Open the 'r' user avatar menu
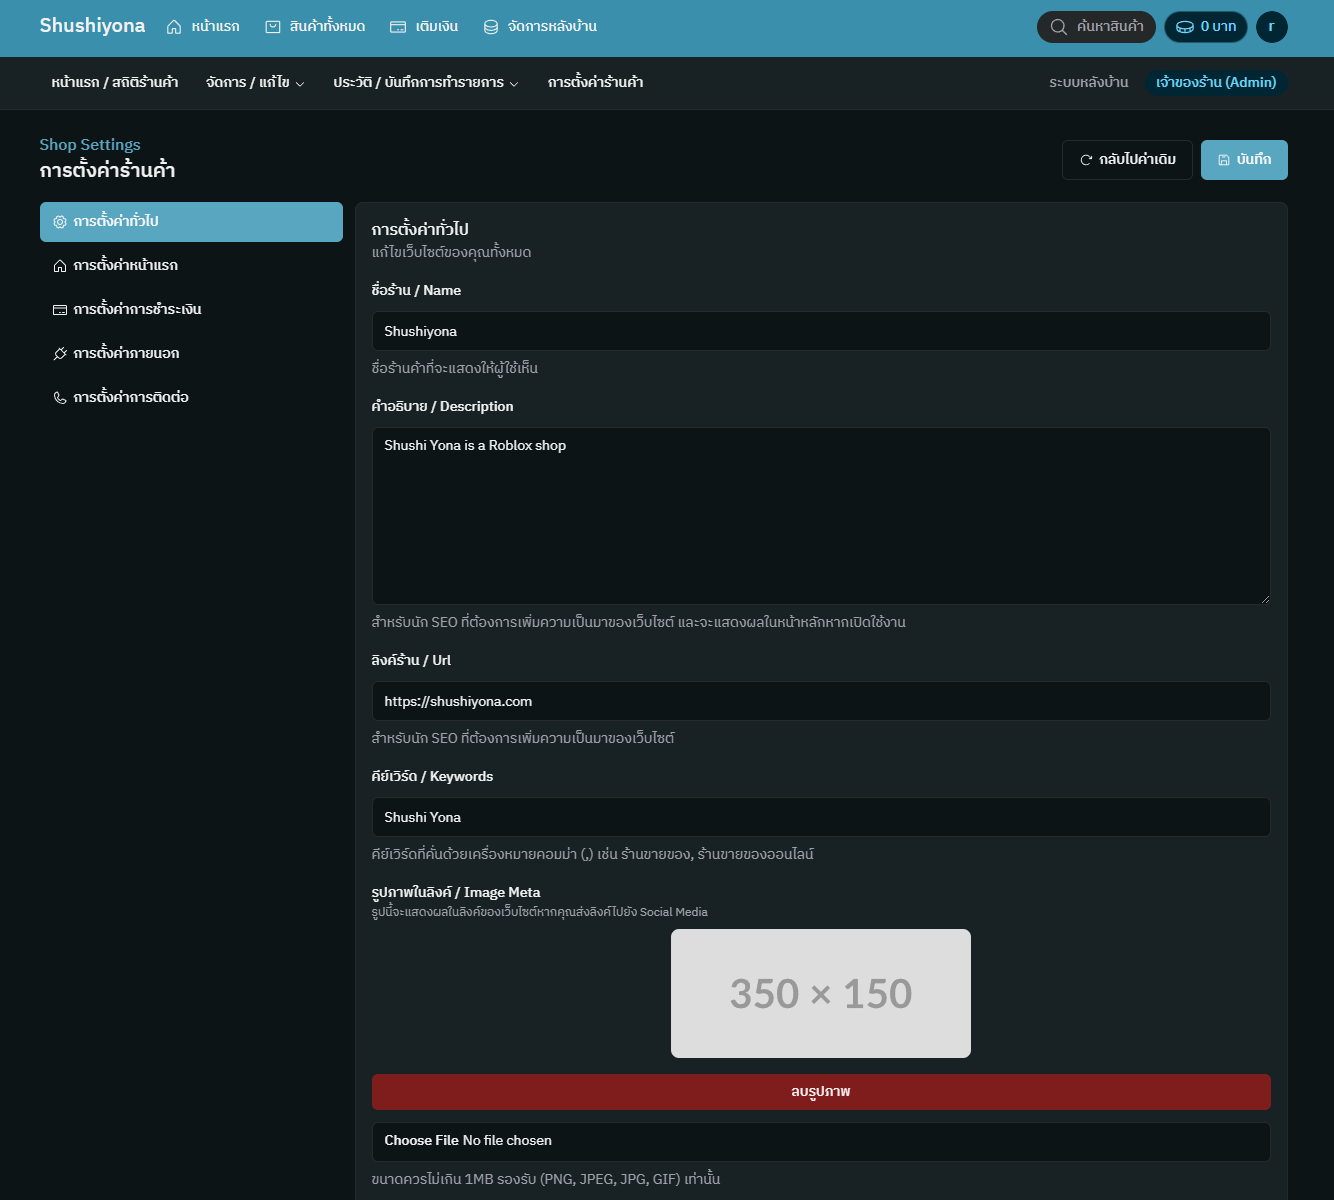This screenshot has width=1334, height=1200. click(x=1272, y=27)
